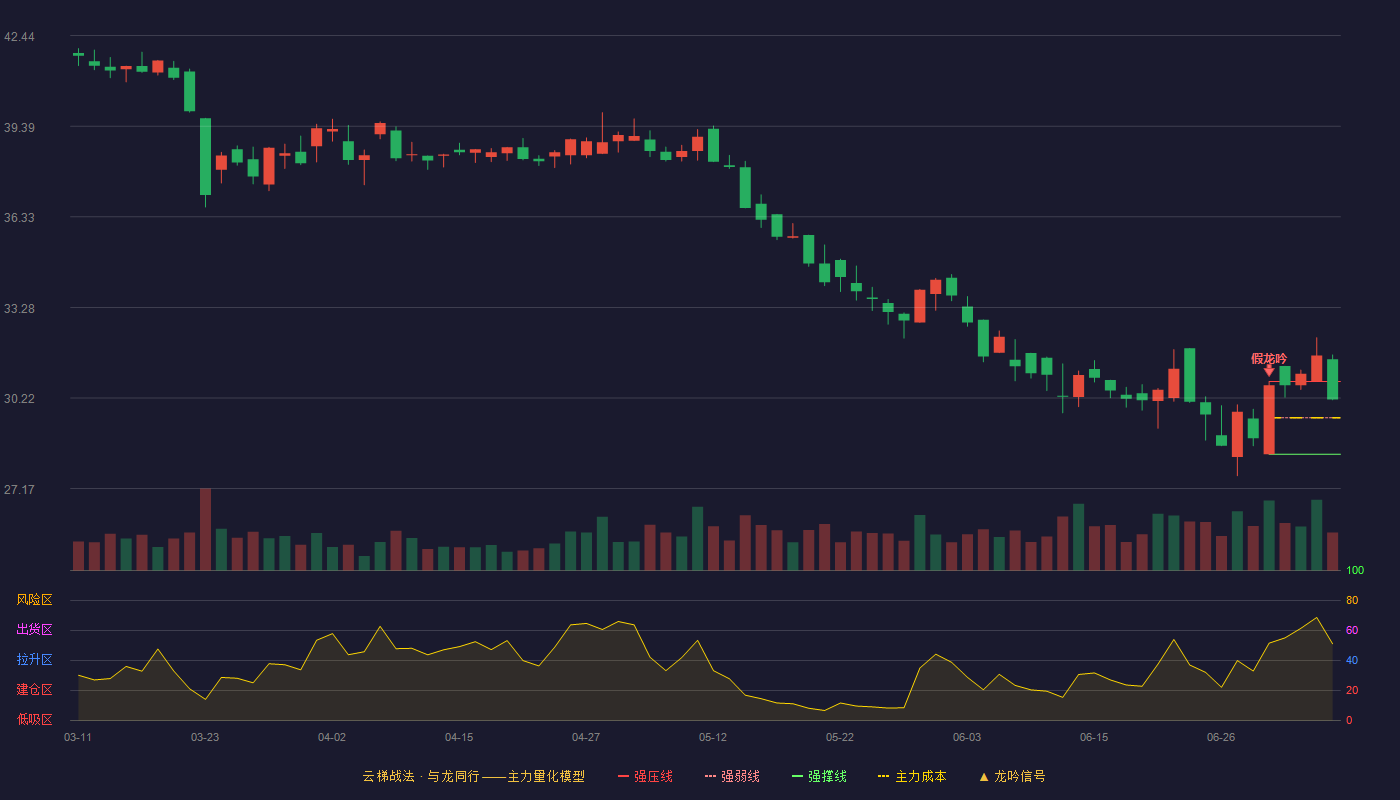Screen dimensions: 1400x800
Task: Click the yellow dashed 主力成本 line
Action: (x=1307, y=418)
